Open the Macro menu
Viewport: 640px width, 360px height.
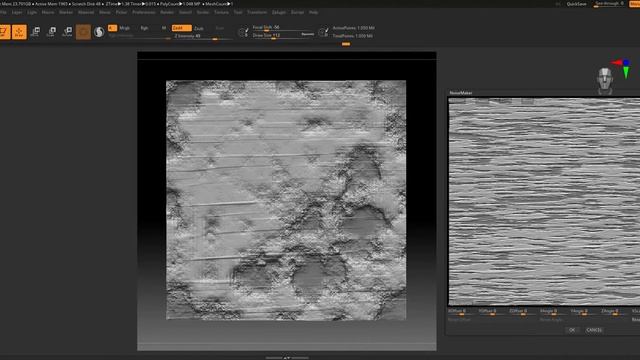(48, 13)
